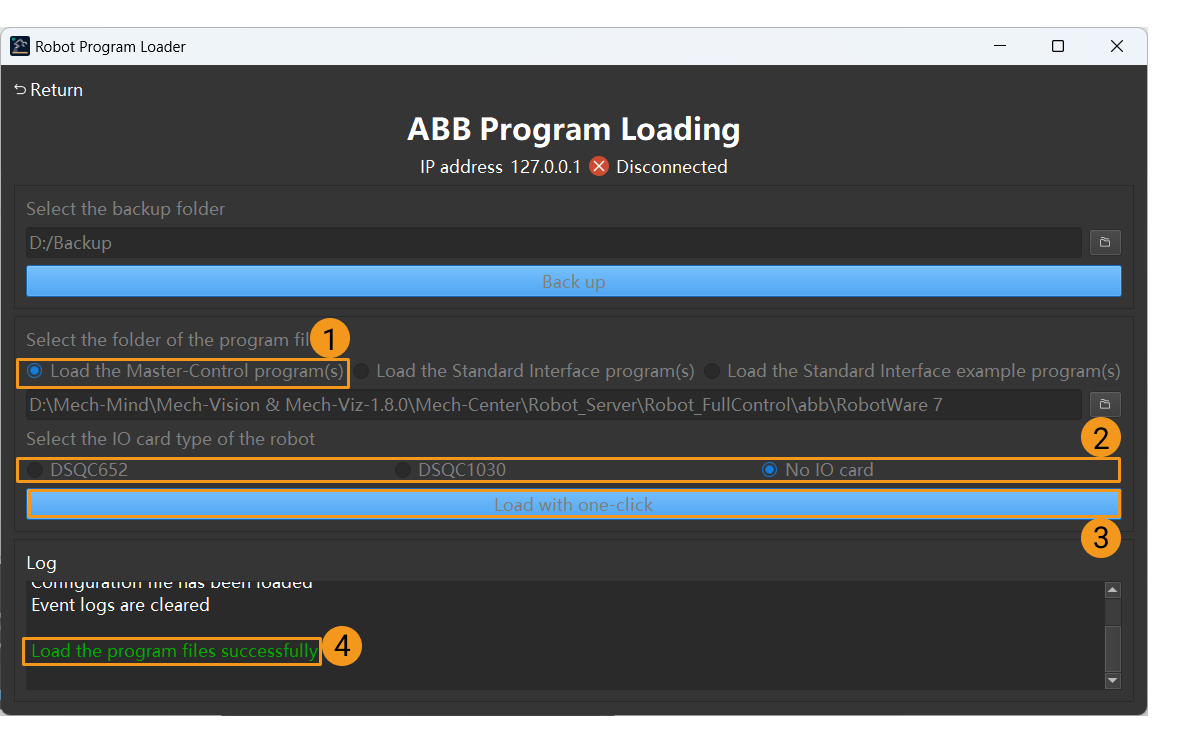This screenshot has height=750, width=1195.
Task: Click the red disconnected status icon
Action: point(598,167)
